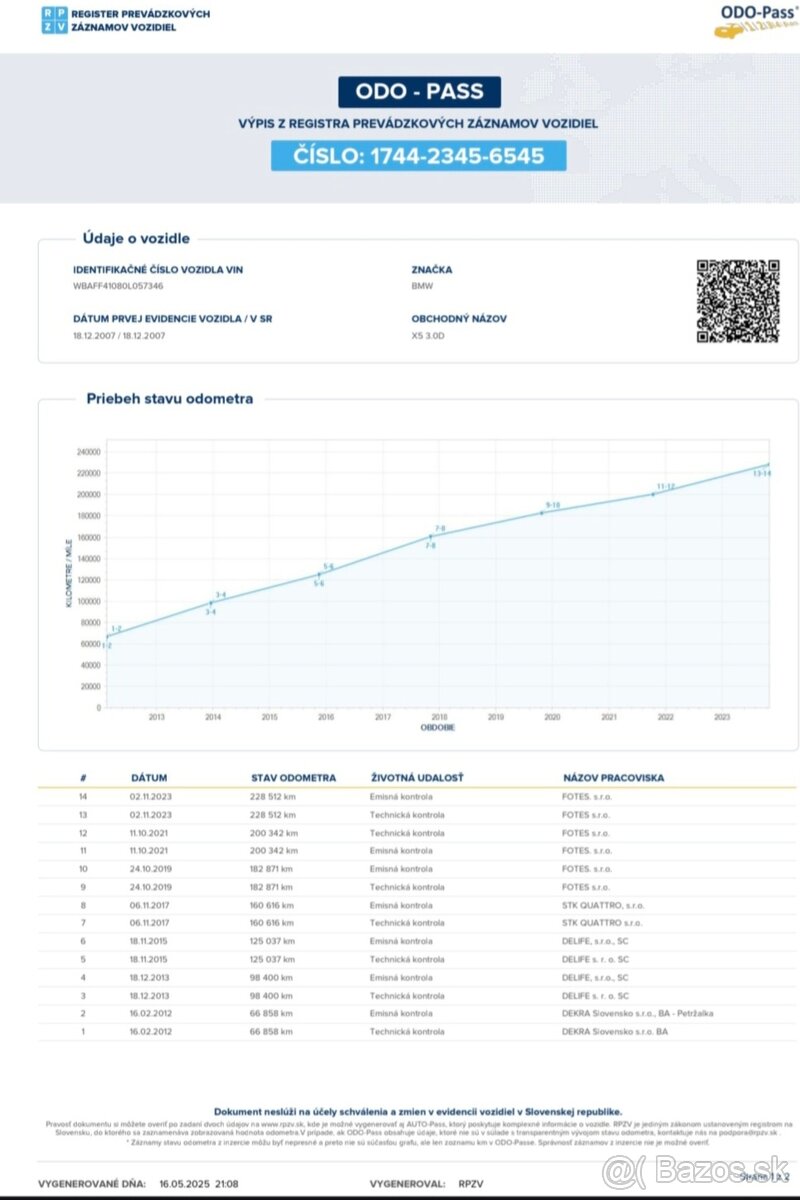Click graph data point labeled 1-2

[108, 636]
